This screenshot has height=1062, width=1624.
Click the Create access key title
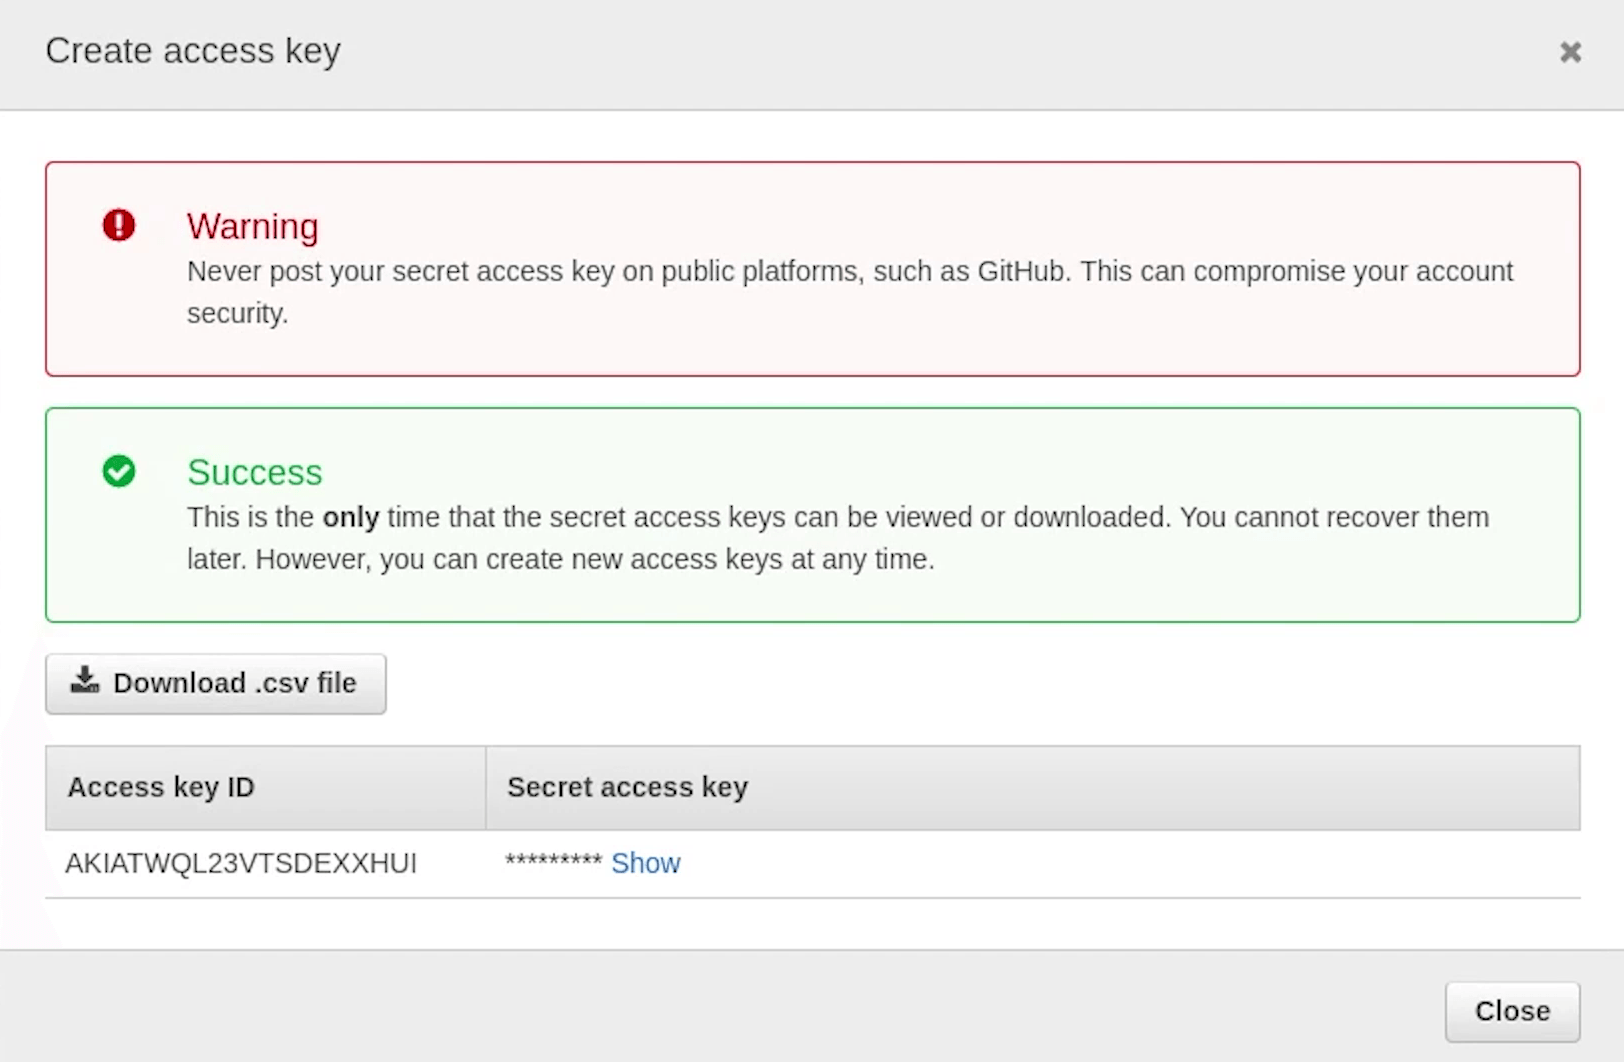coord(193,51)
